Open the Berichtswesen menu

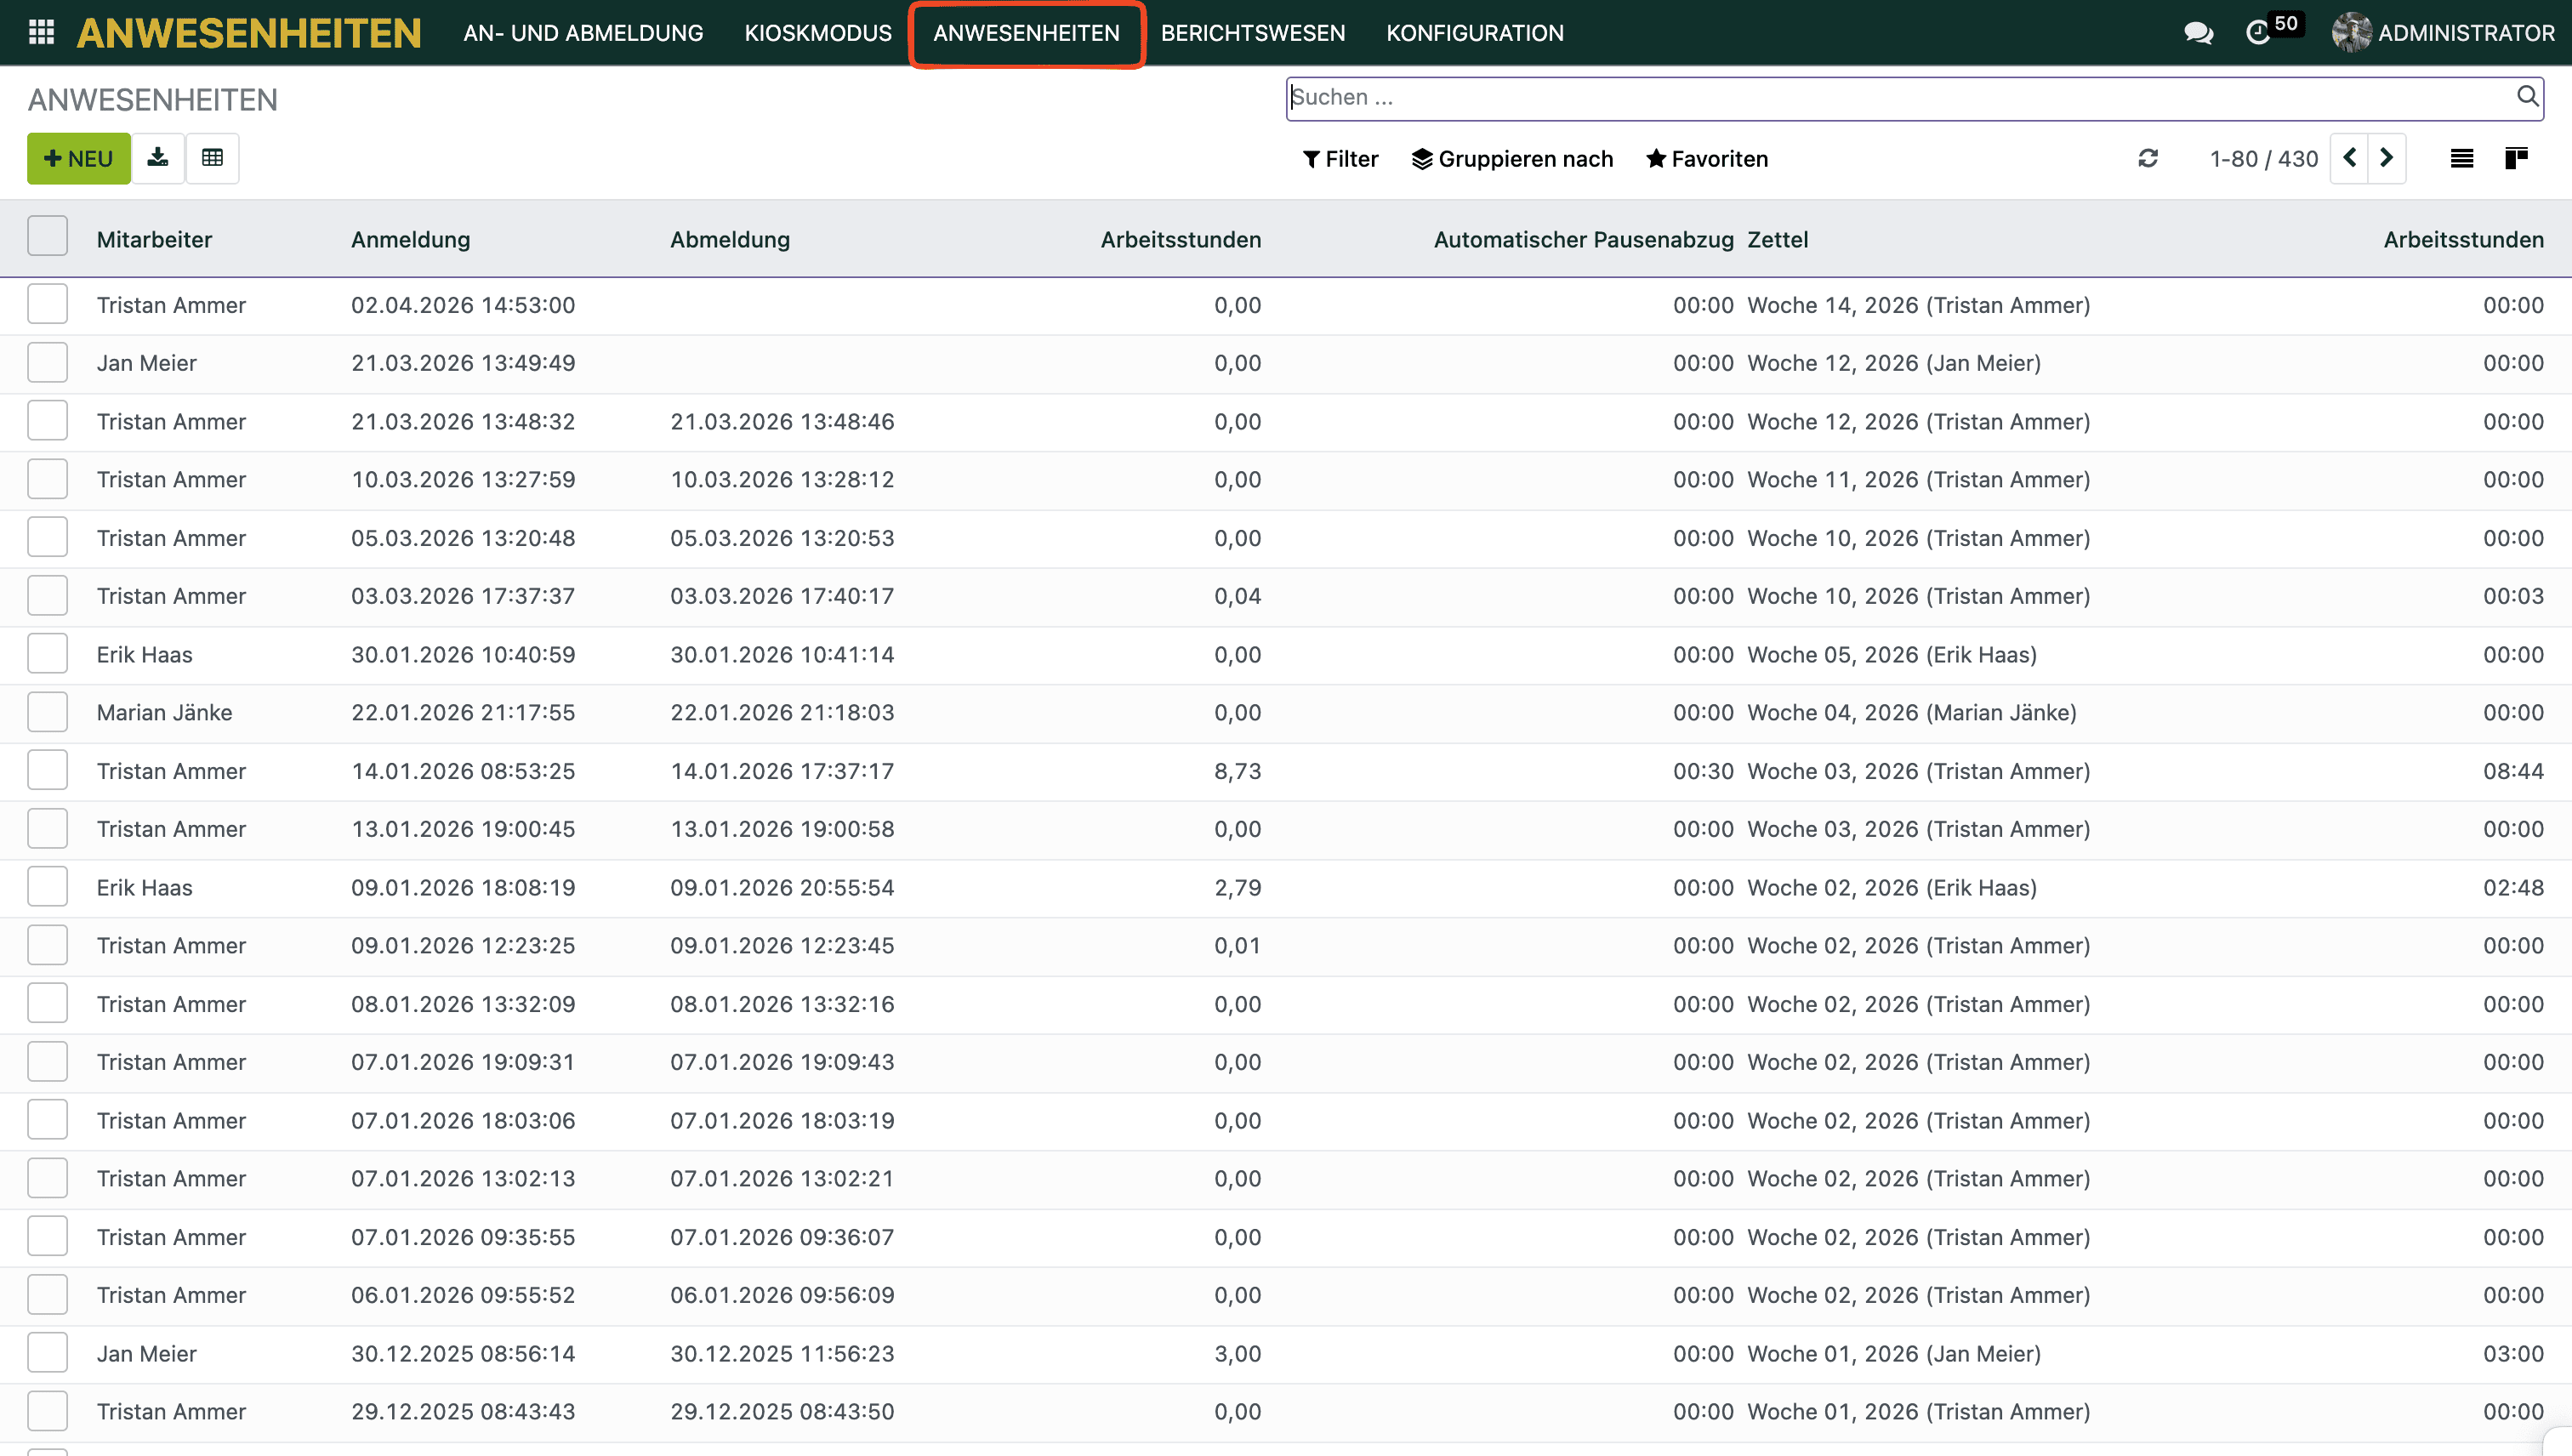[1252, 33]
